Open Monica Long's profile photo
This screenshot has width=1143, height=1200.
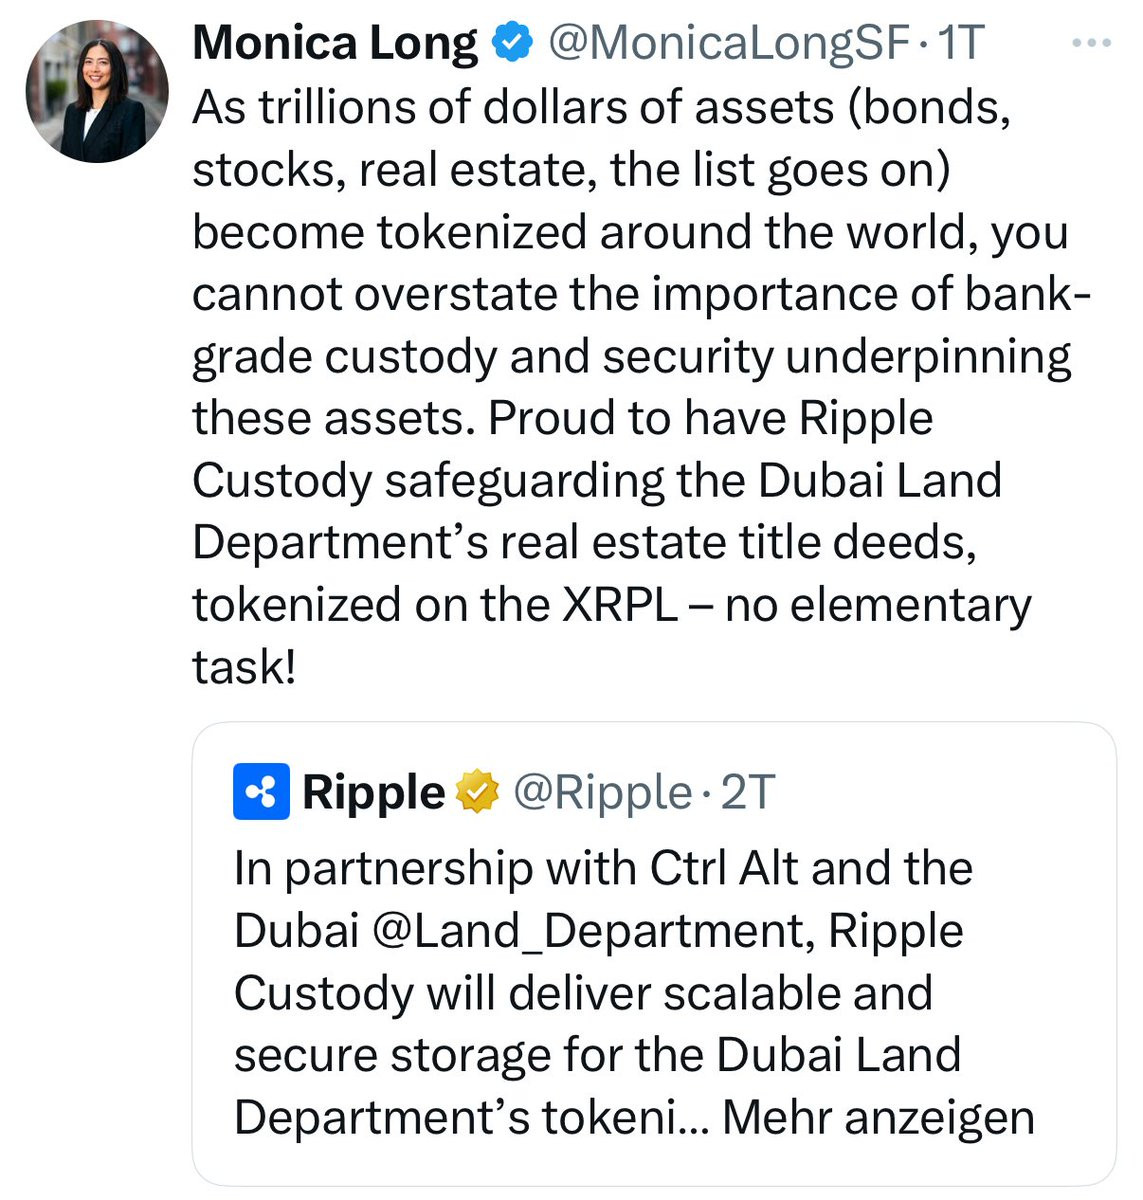tap(97, 91)
